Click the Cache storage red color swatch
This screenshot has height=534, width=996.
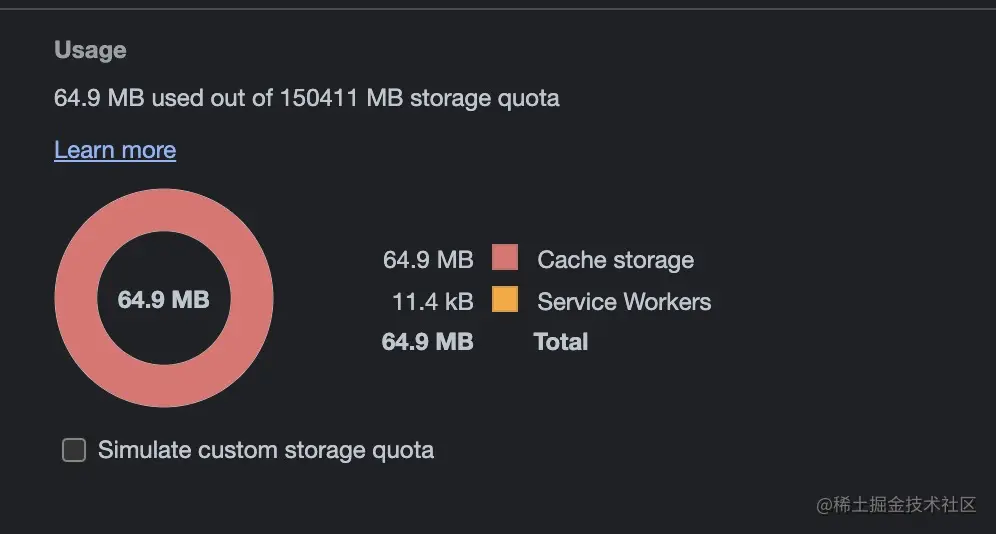coord(505,257)
